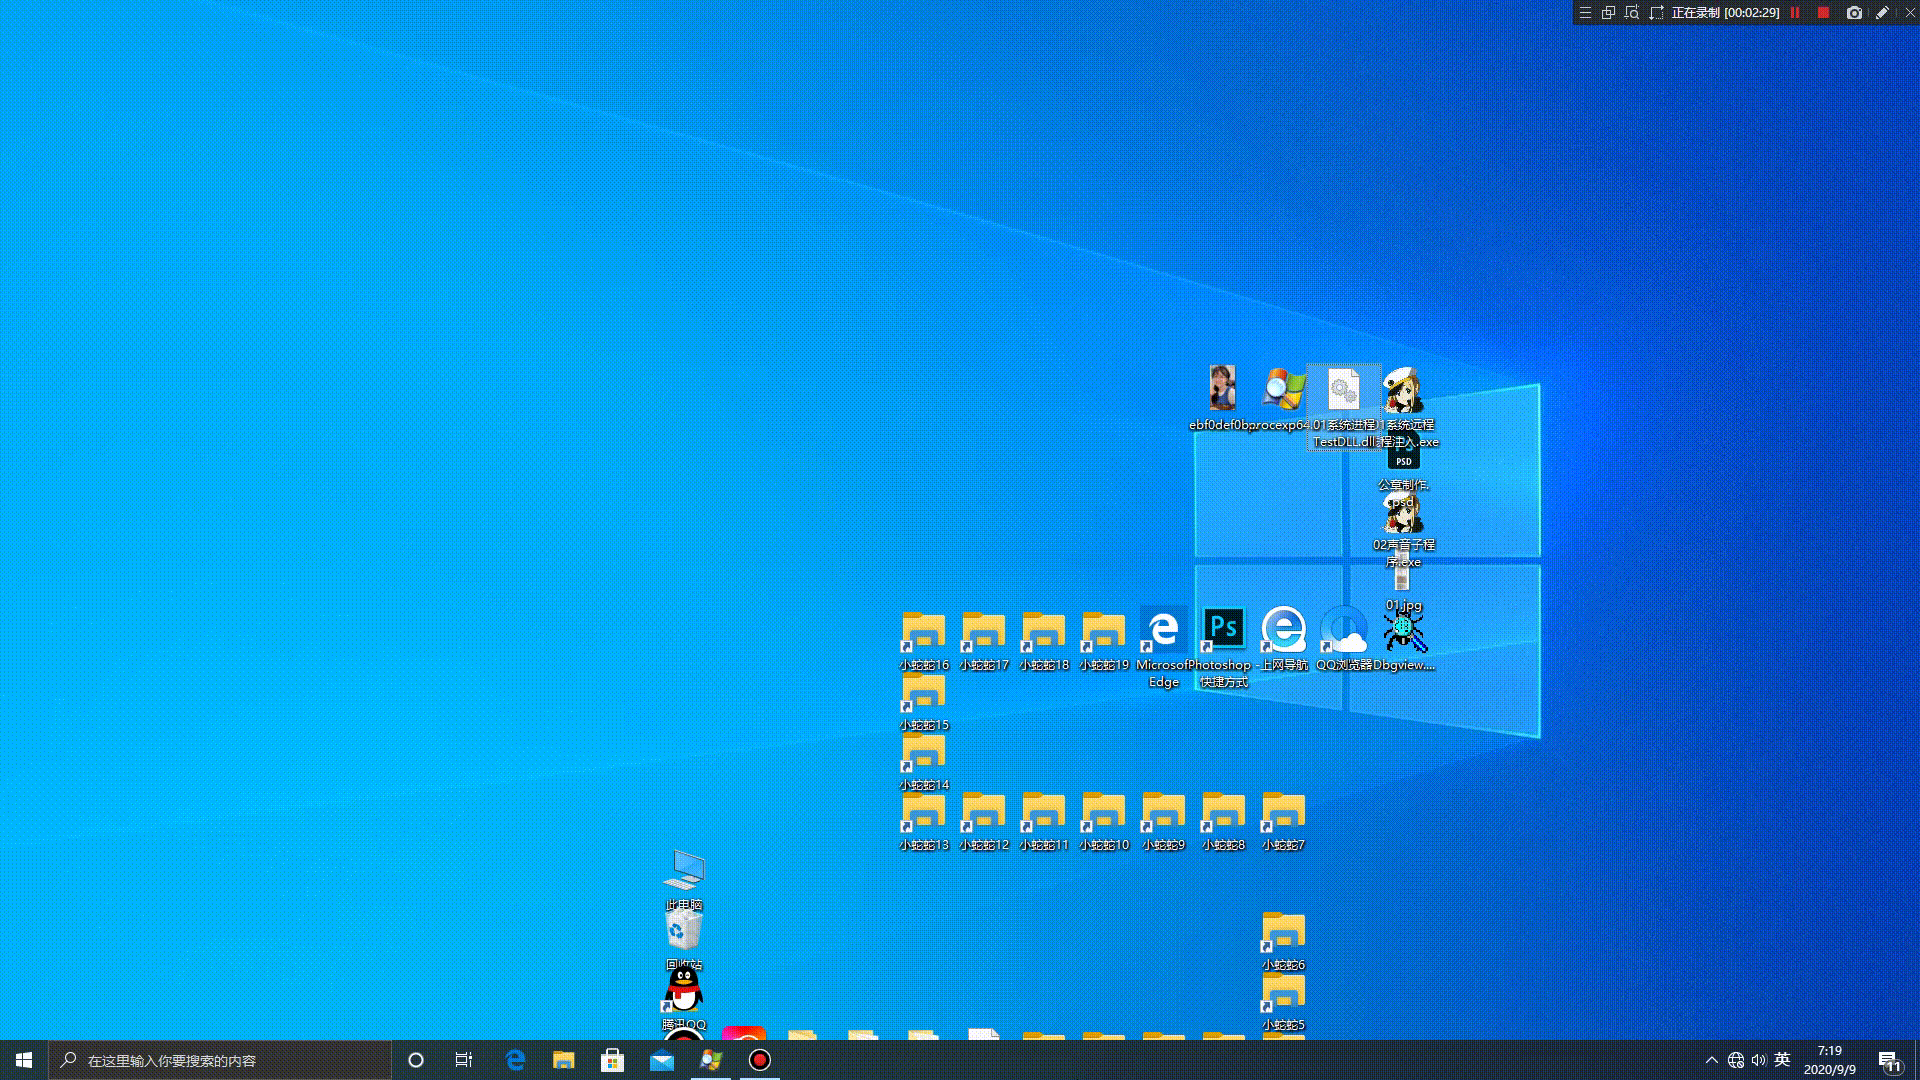Select the TestDLL.dll file icon
This screenshot has height=1080, width=1920.
click(x=1343, y=390)
